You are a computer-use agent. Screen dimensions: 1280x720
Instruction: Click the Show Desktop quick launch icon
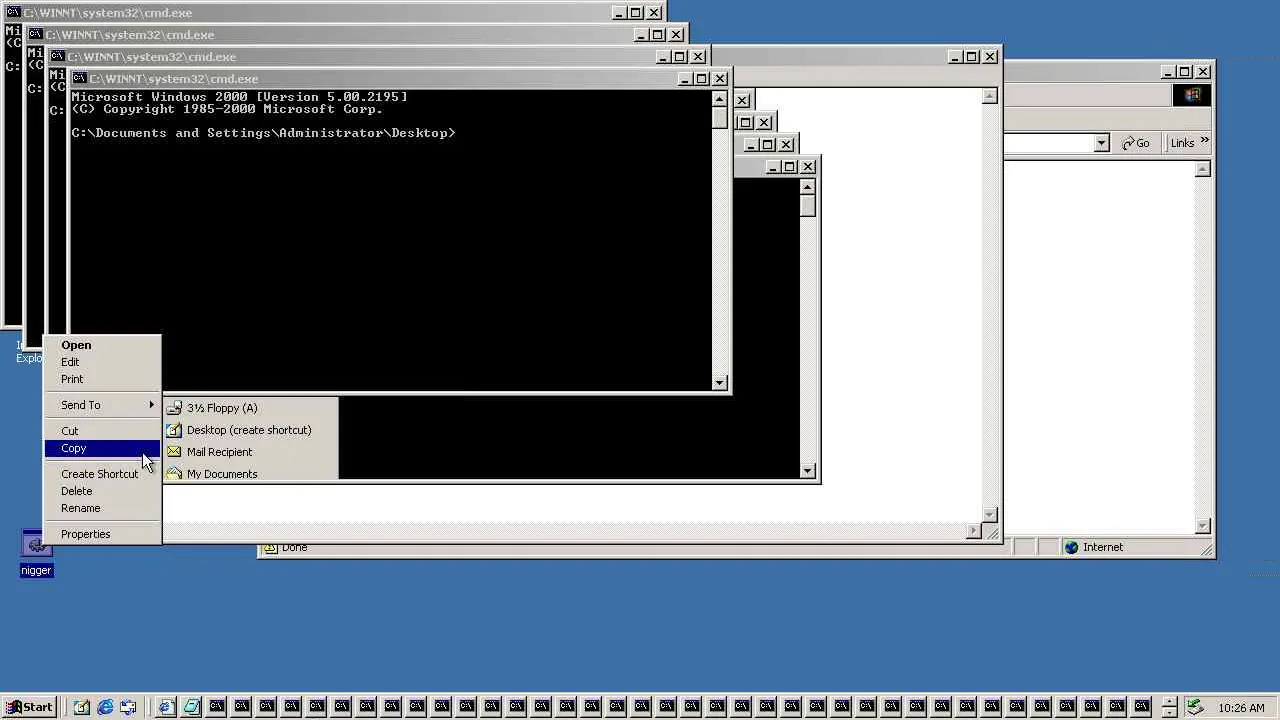click(x=81, y=707)
